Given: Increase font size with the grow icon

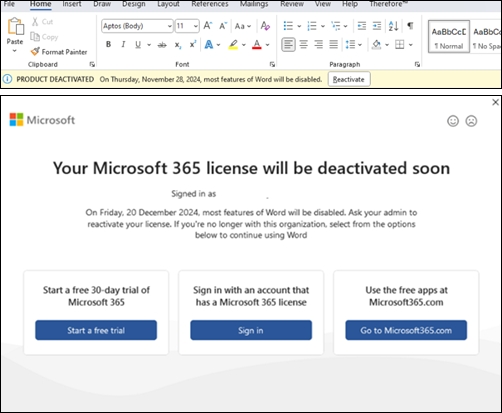Looking at the screenshot, I should tap(208, 26).
